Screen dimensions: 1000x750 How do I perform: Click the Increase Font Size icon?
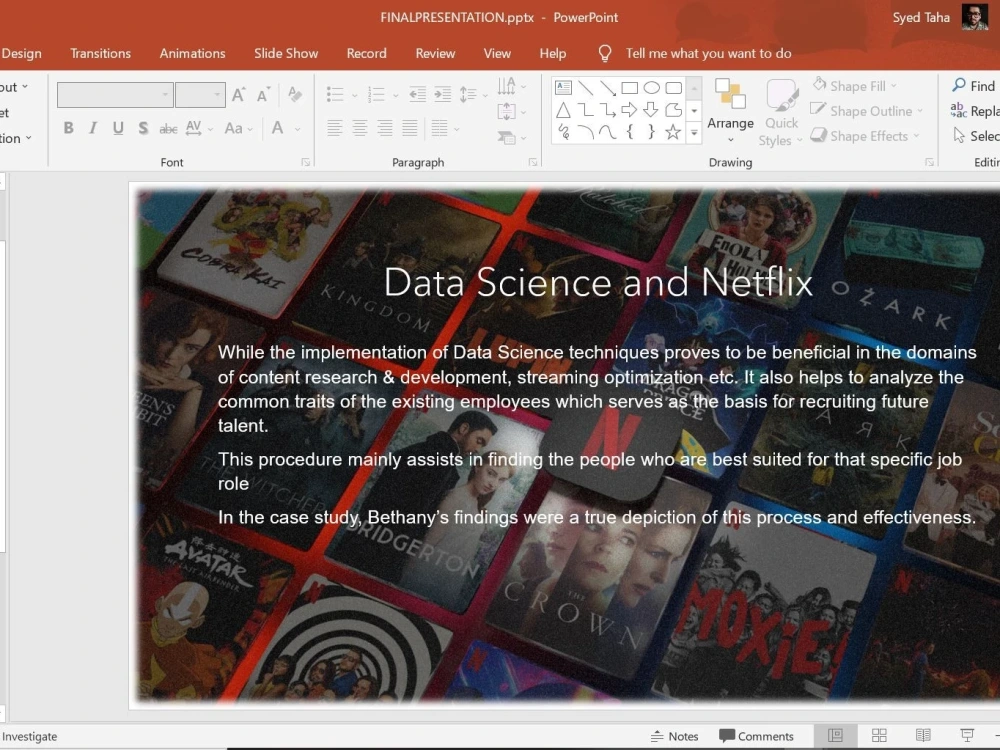click(238, 94)
